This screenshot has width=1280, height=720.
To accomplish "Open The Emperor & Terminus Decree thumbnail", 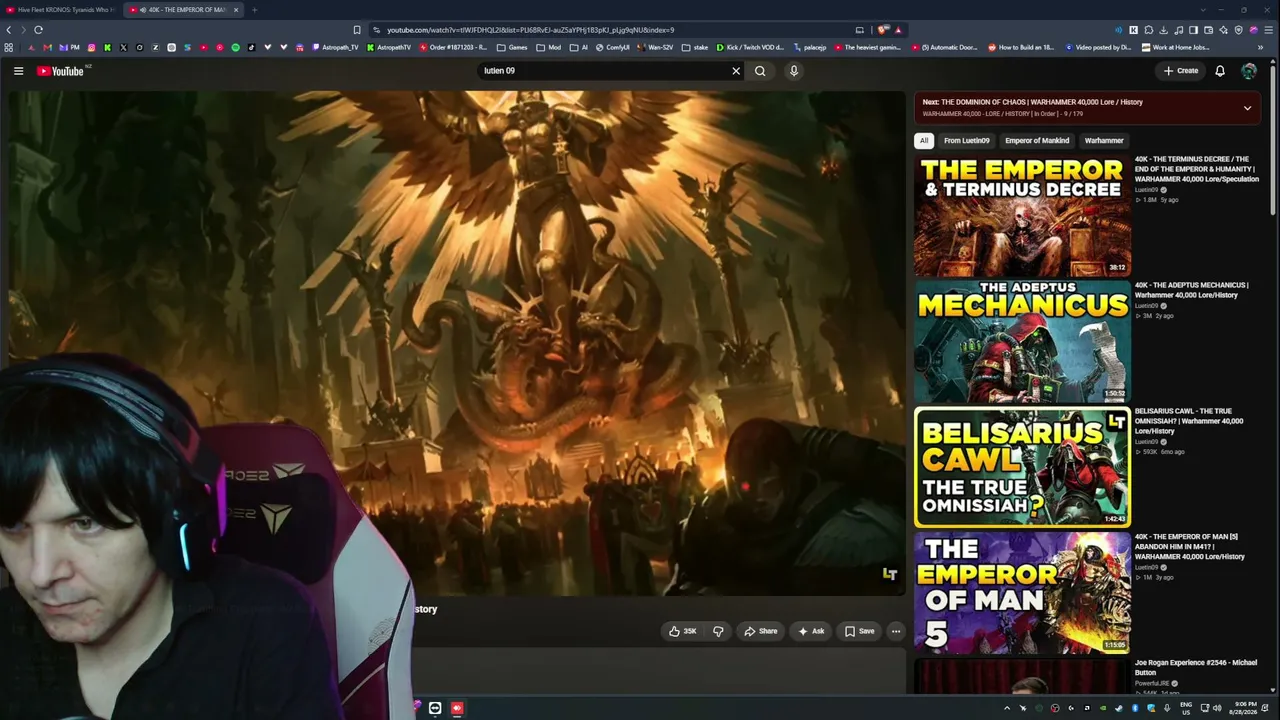I will (x=1022, y=216).
